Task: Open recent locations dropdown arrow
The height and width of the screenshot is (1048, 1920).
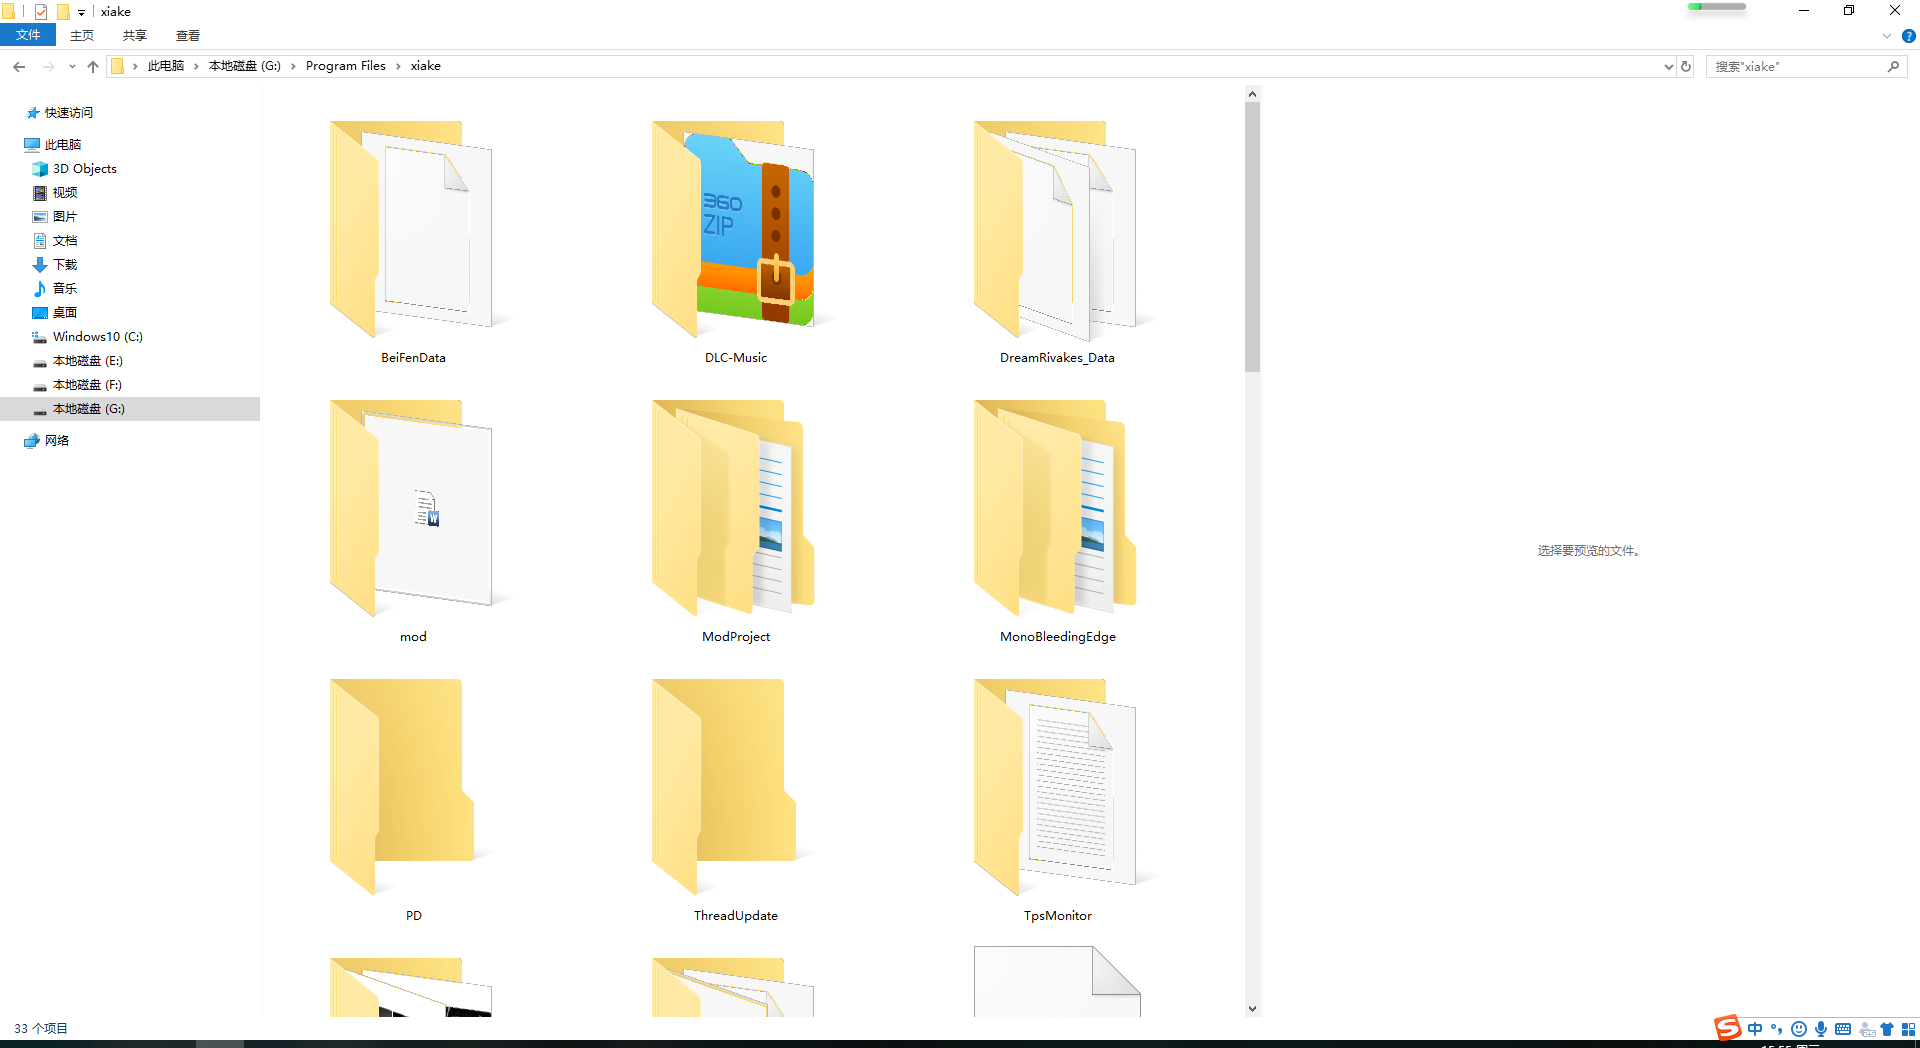Action: pyautogui.click(x=72, y=67)
